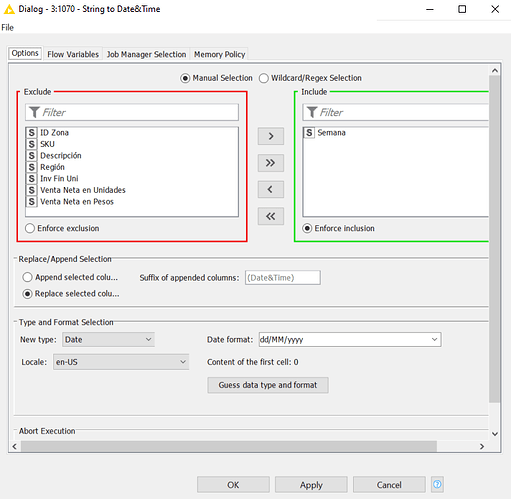Click the horizontal scrollbar at the bottom
This screenshot has width=511, height=499.
pos(229,446)
